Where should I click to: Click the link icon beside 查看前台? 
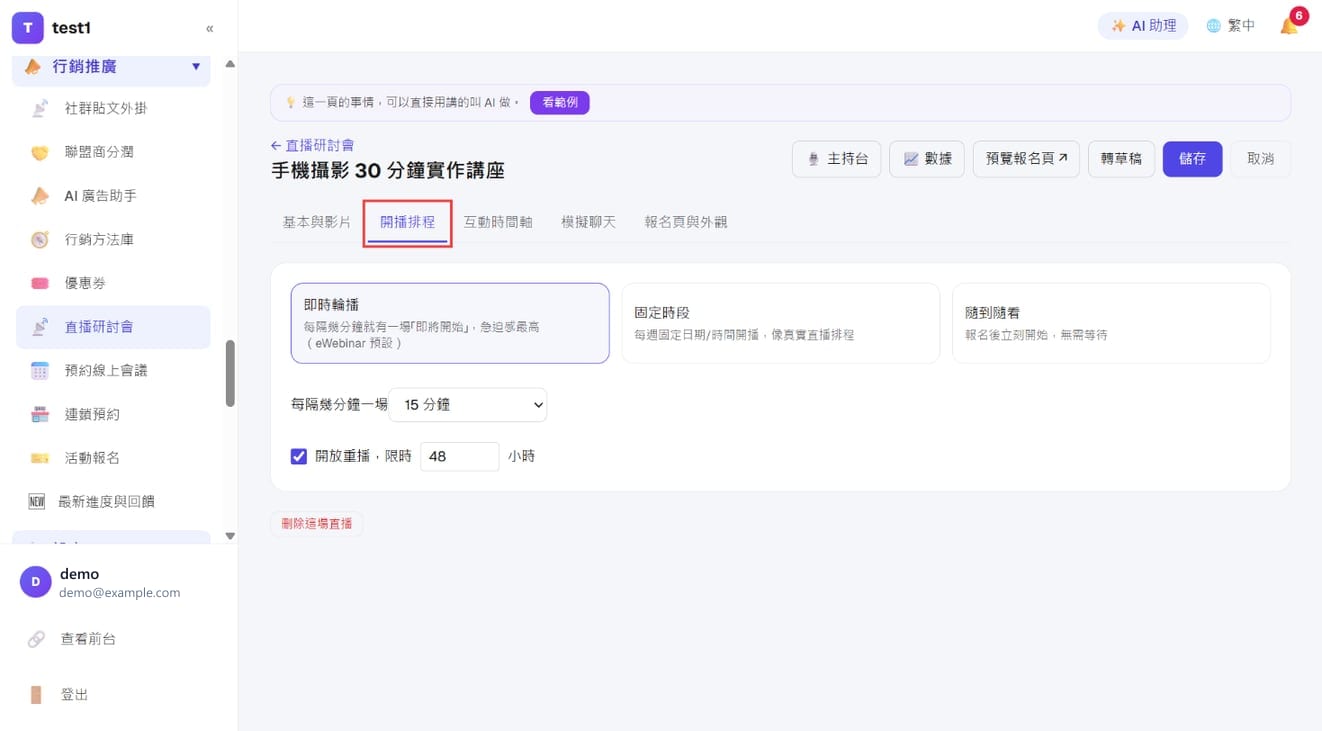pyautogui.click(x=37, y=638)
